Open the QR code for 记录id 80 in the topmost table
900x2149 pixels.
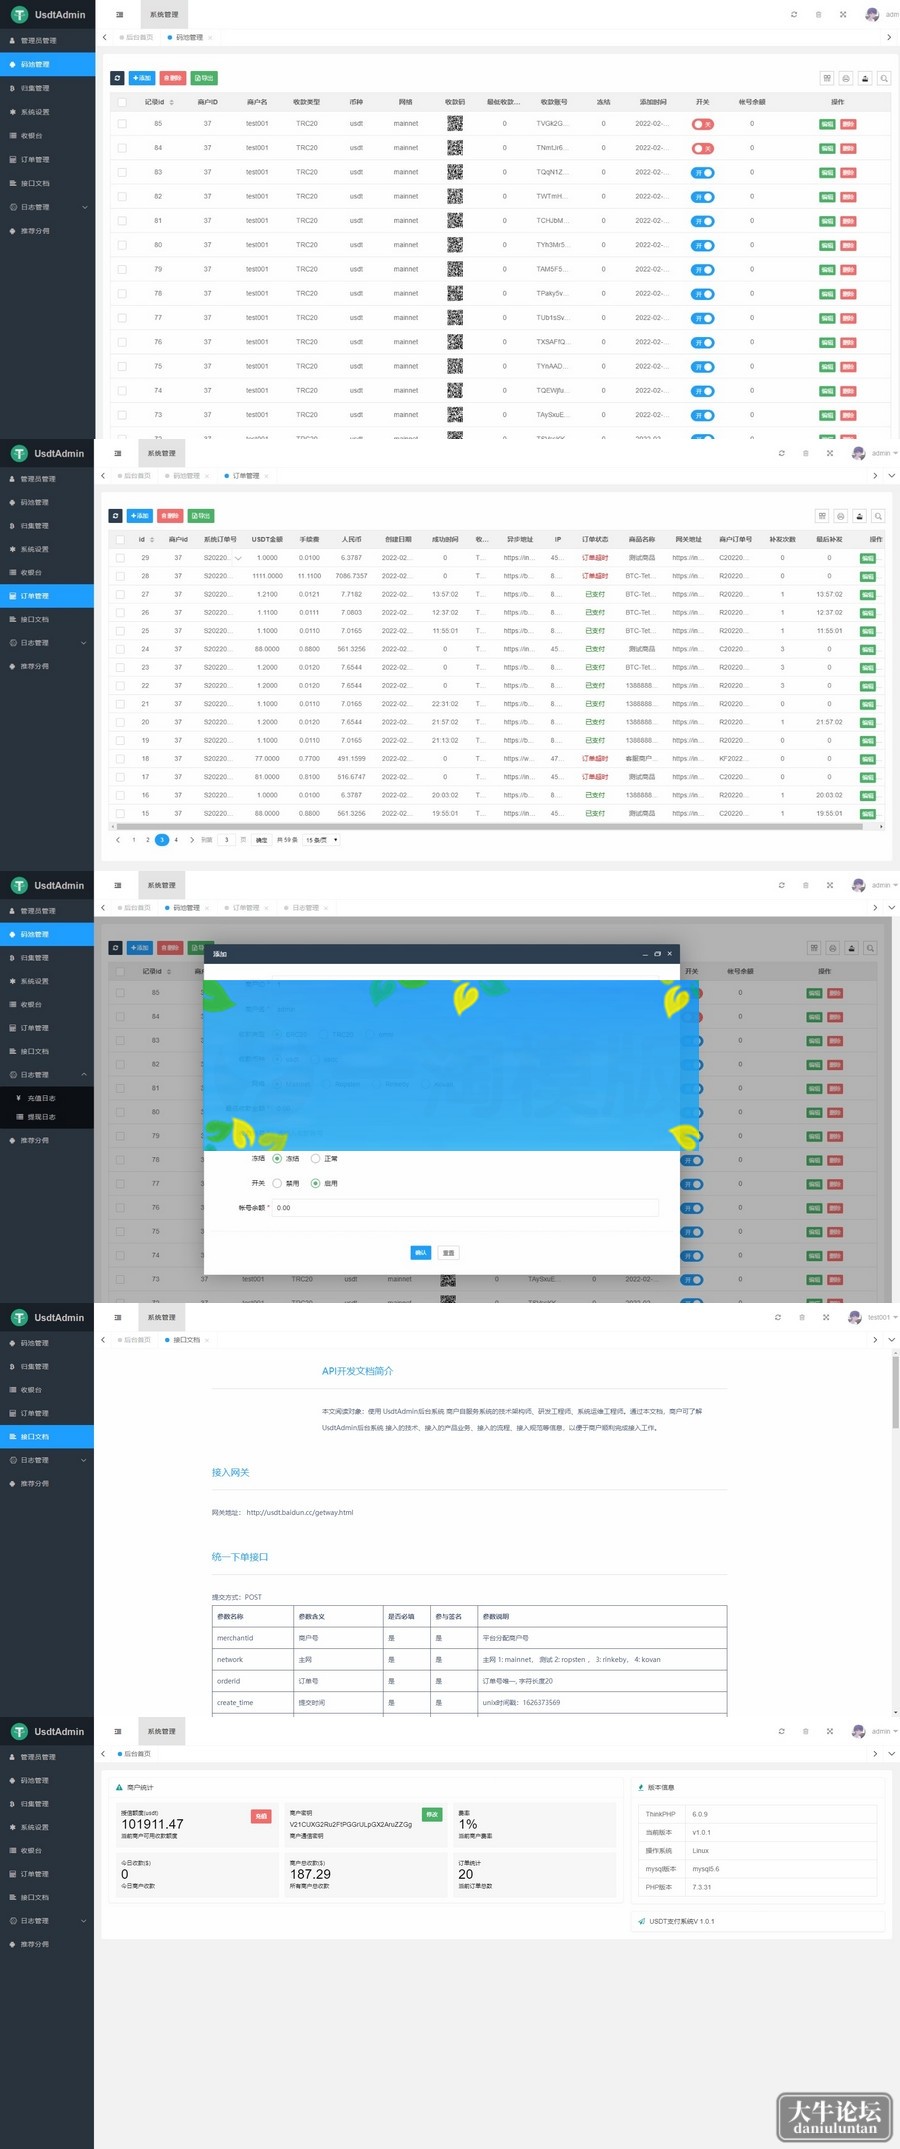(x=455, y=245)
